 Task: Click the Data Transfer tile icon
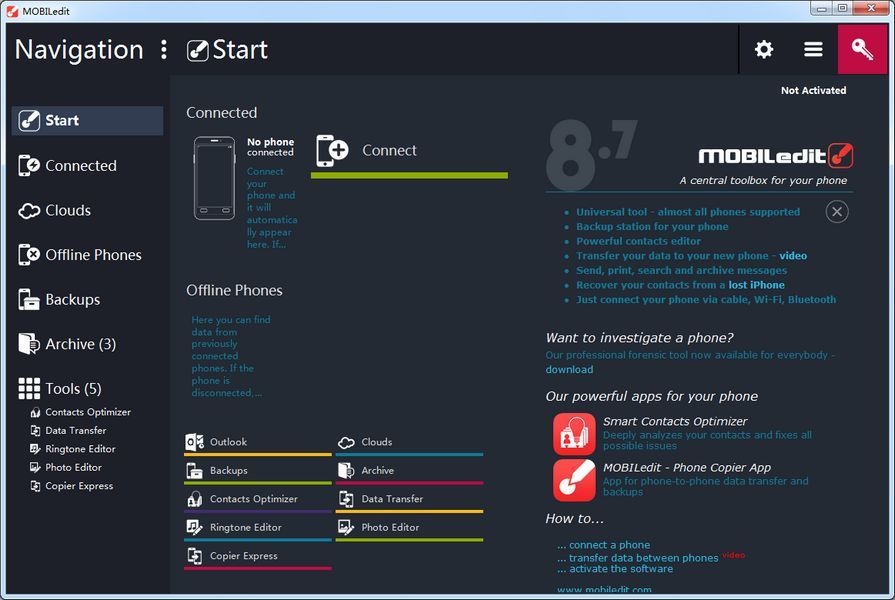coord(346,499)
